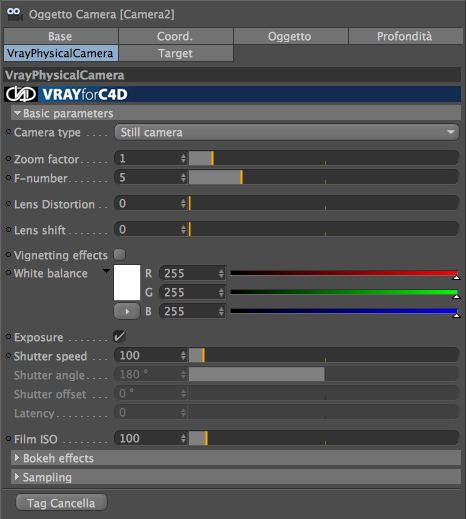Click the Lens shift slider track
The width and height of the screenshot is (466, 519).
coord(323,229)
